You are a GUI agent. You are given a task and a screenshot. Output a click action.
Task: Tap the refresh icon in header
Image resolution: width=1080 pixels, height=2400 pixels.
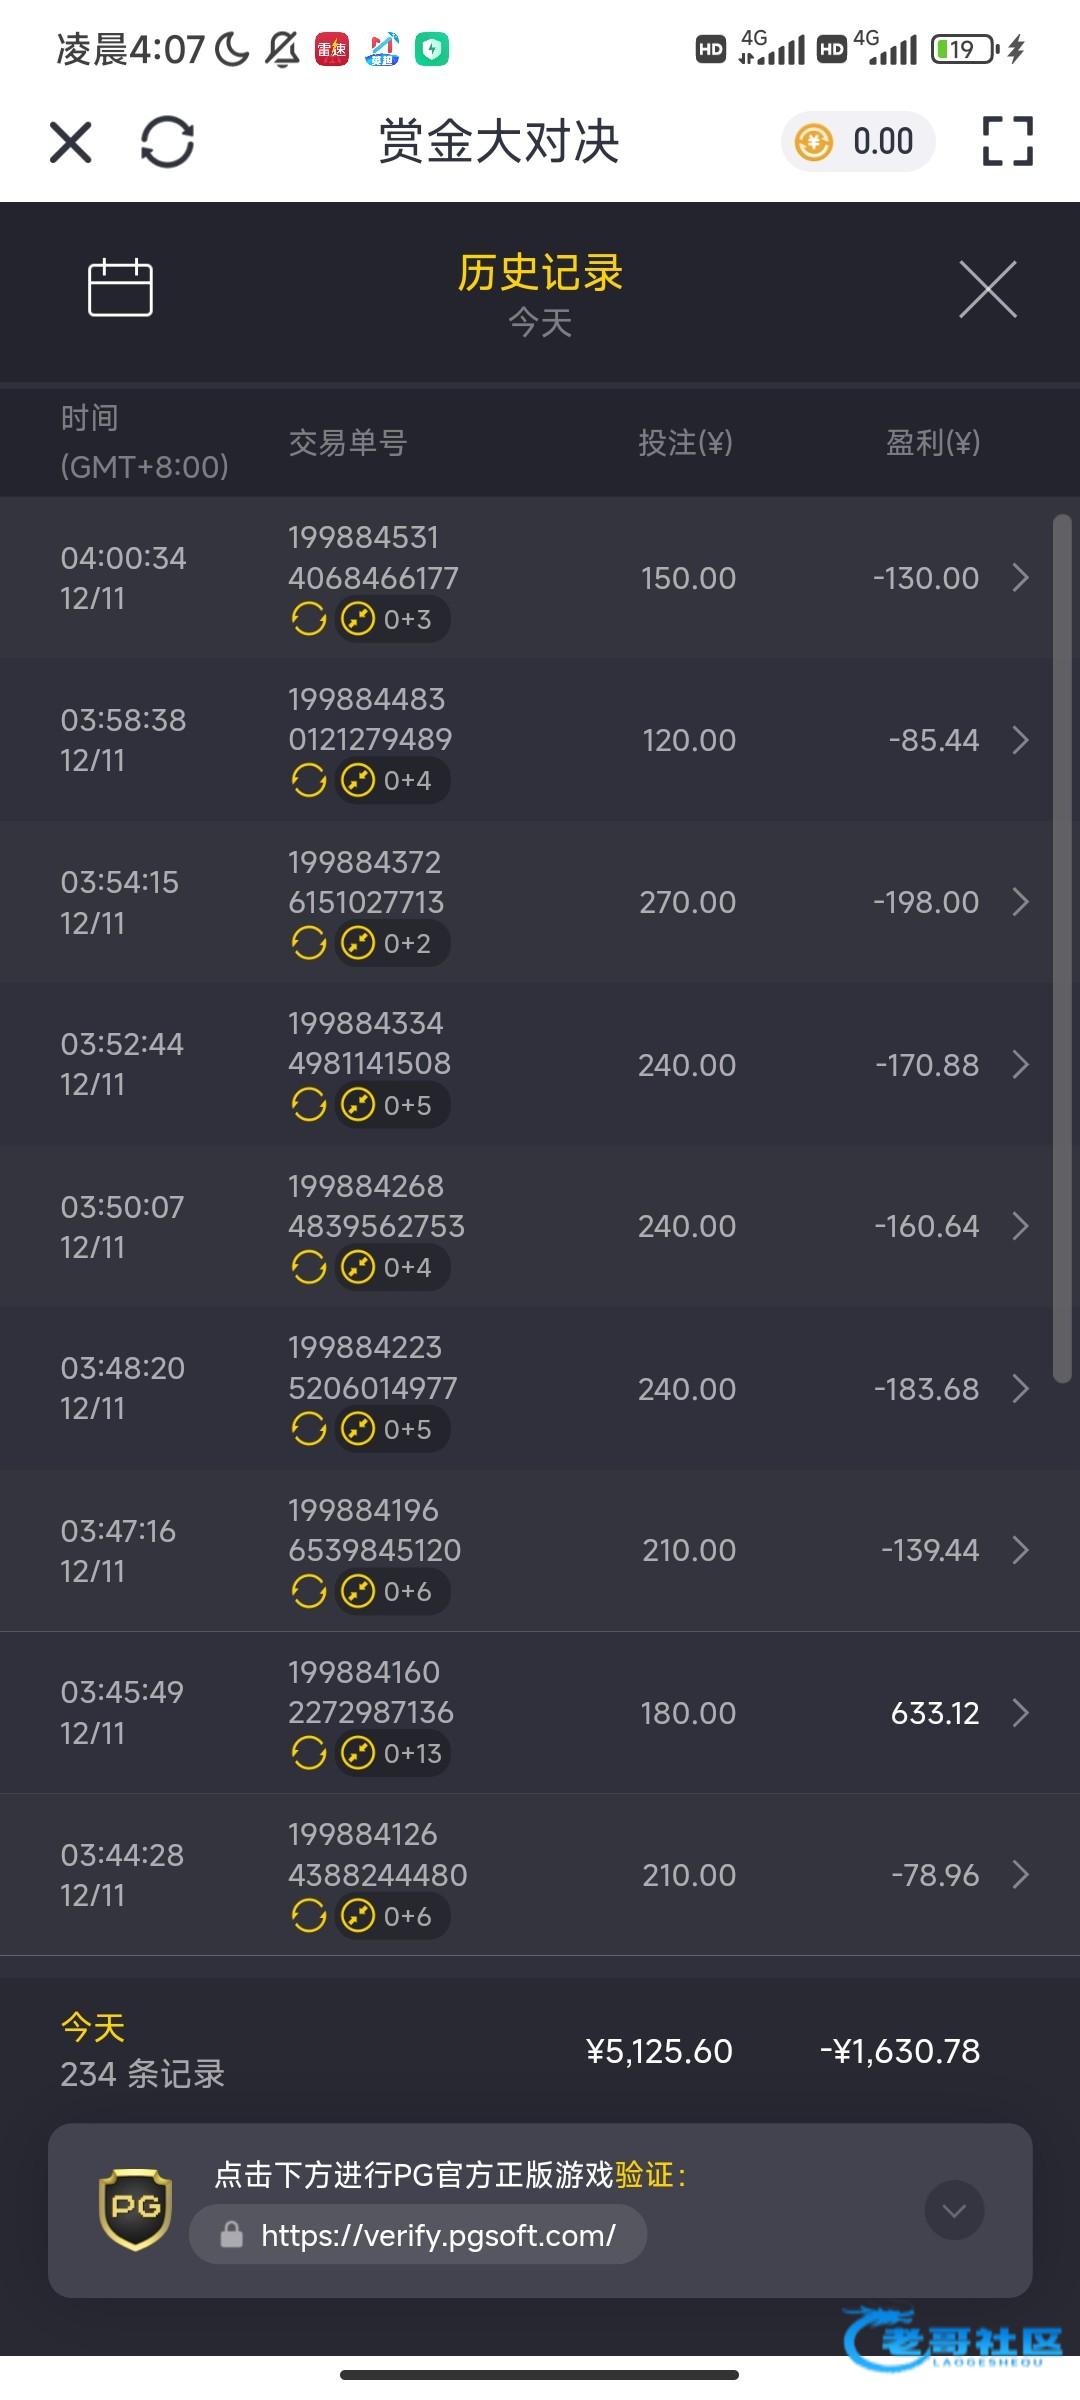click(167, 142)
